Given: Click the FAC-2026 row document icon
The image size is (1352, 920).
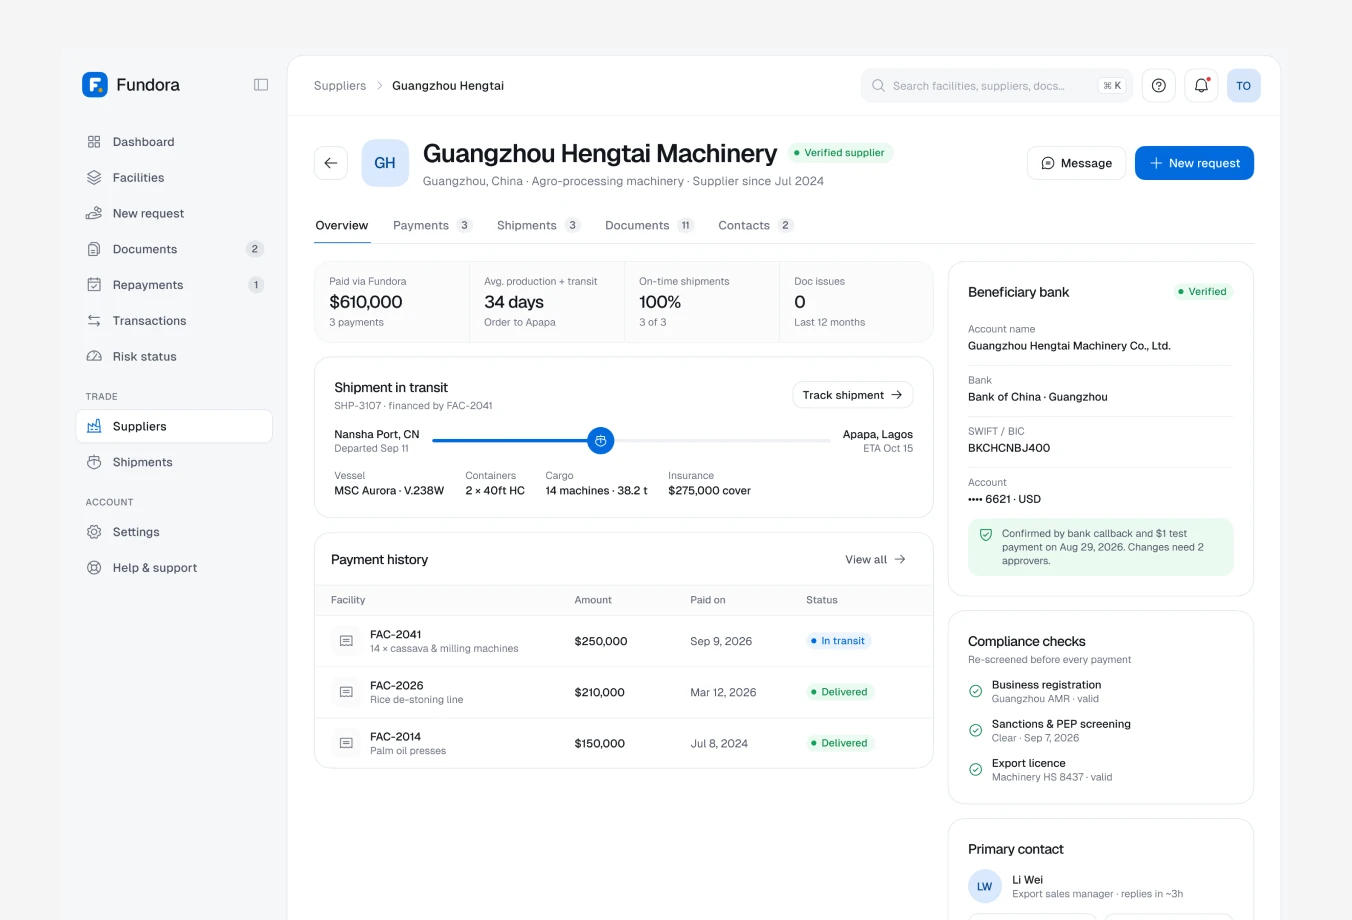Looking at the screenshot, I should pyautogui.click(x=346, y=692).
